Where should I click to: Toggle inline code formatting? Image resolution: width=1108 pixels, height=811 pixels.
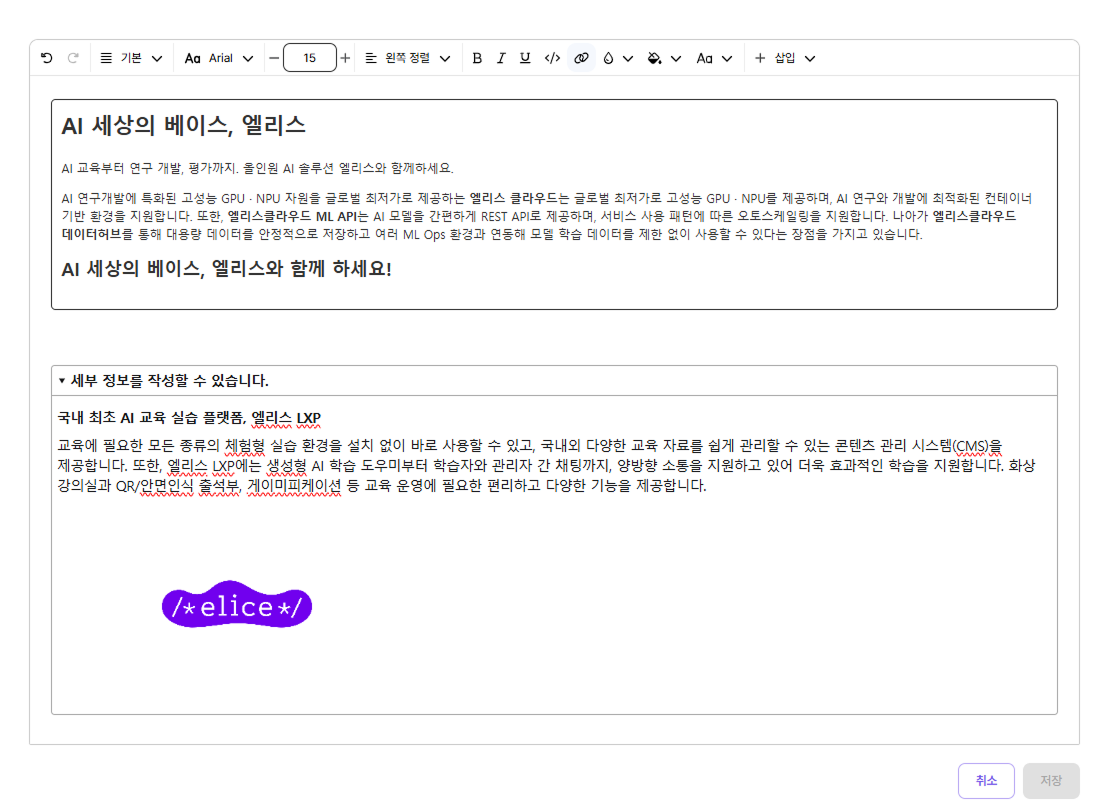tap(552, 58)
